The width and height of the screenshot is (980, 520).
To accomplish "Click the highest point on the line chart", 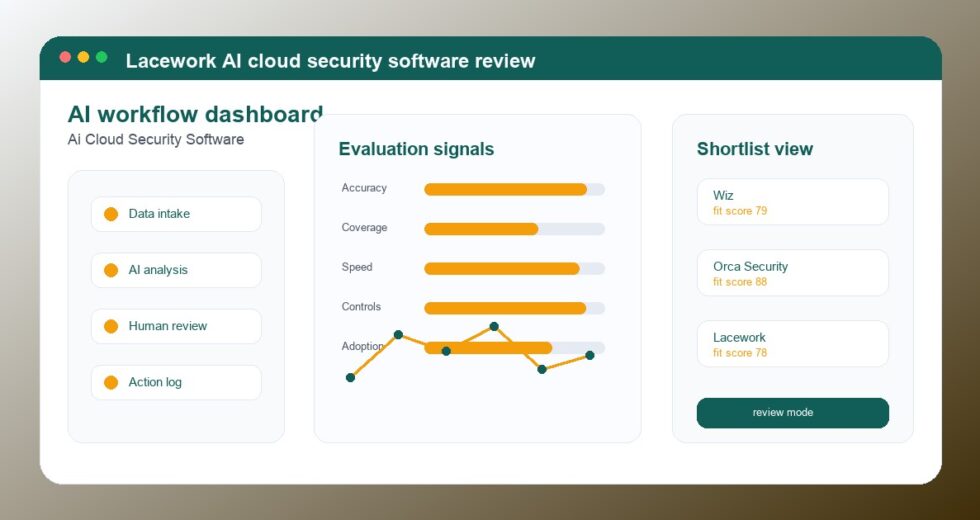I will tap(494, 326).
